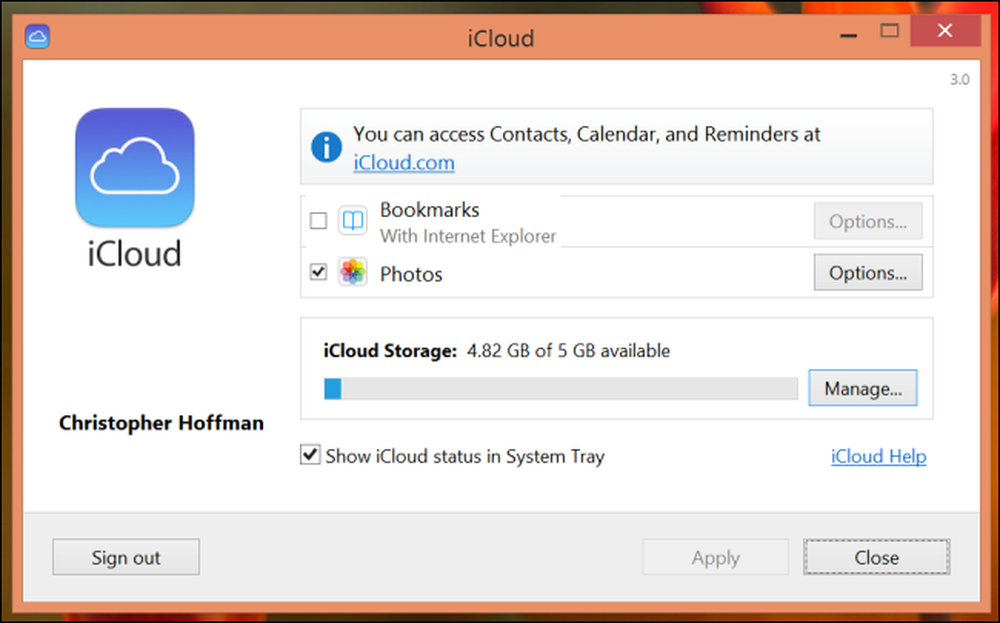The image size is (1000, 623).
Task: Click the Bookmarks book icon
Action: click(353, 221)
